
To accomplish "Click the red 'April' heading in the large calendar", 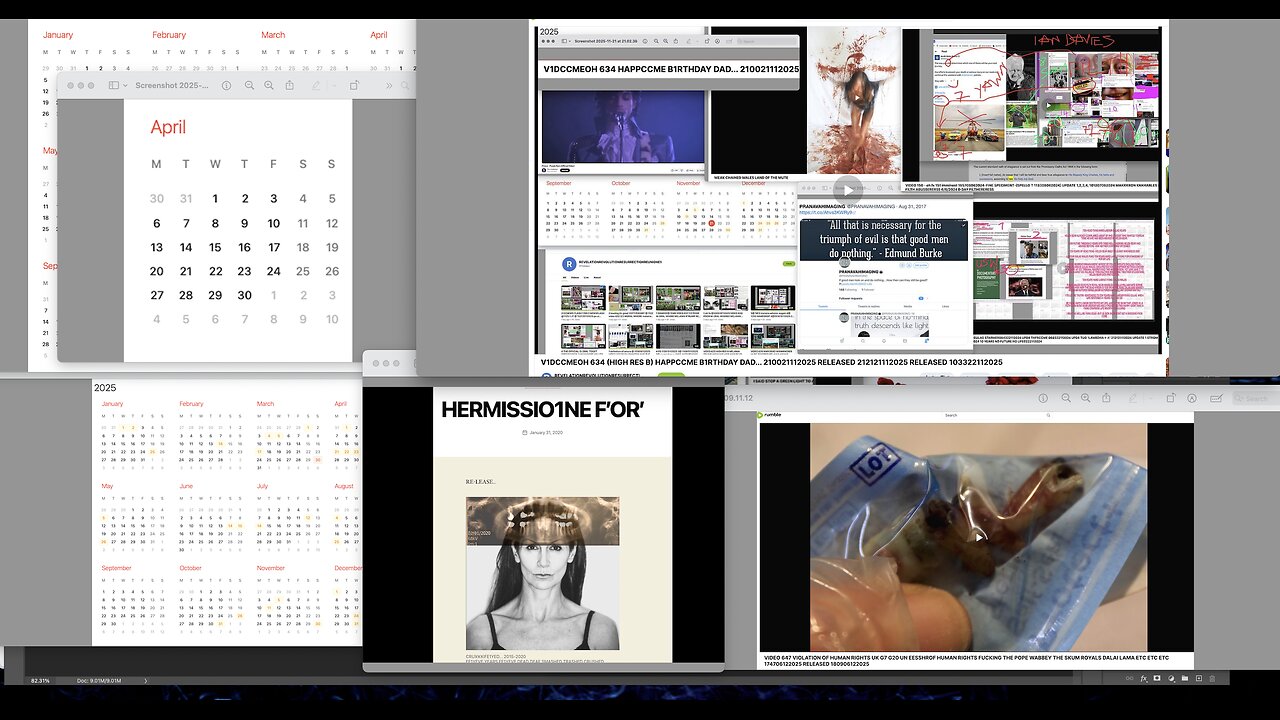I will click(168, 127).
